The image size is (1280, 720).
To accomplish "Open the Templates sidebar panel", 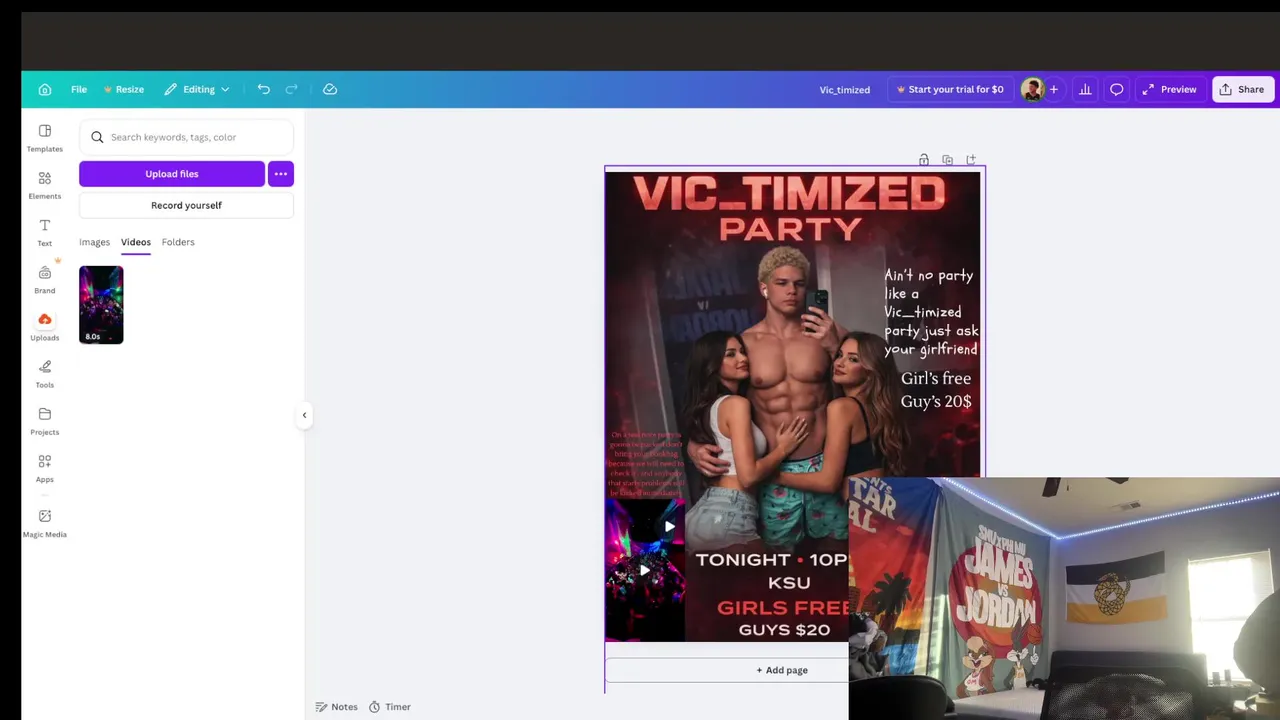I will pos(44,138).
